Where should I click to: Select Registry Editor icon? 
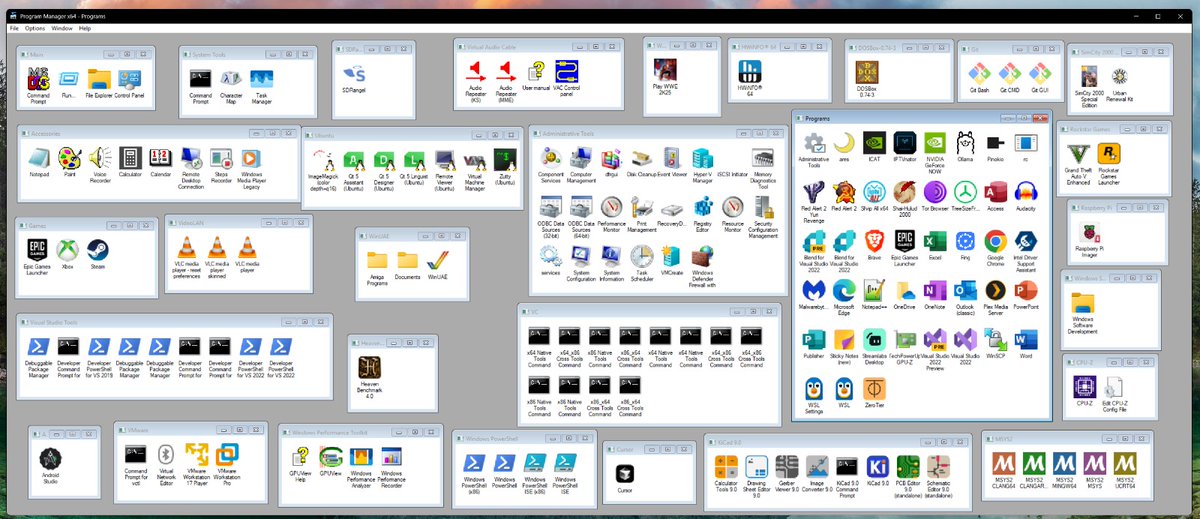click(702, 206)
